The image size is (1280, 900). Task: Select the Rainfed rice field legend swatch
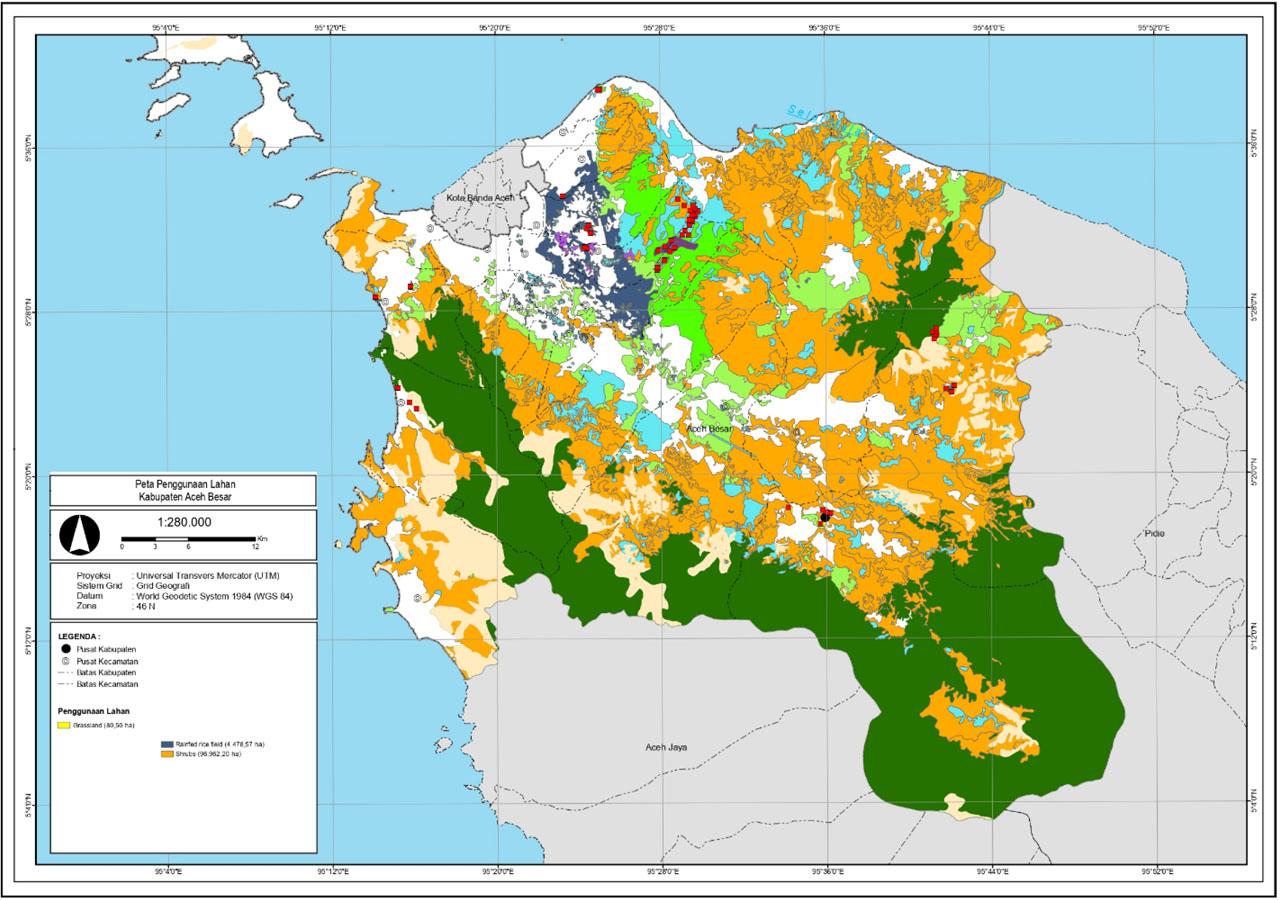(168, 743)
